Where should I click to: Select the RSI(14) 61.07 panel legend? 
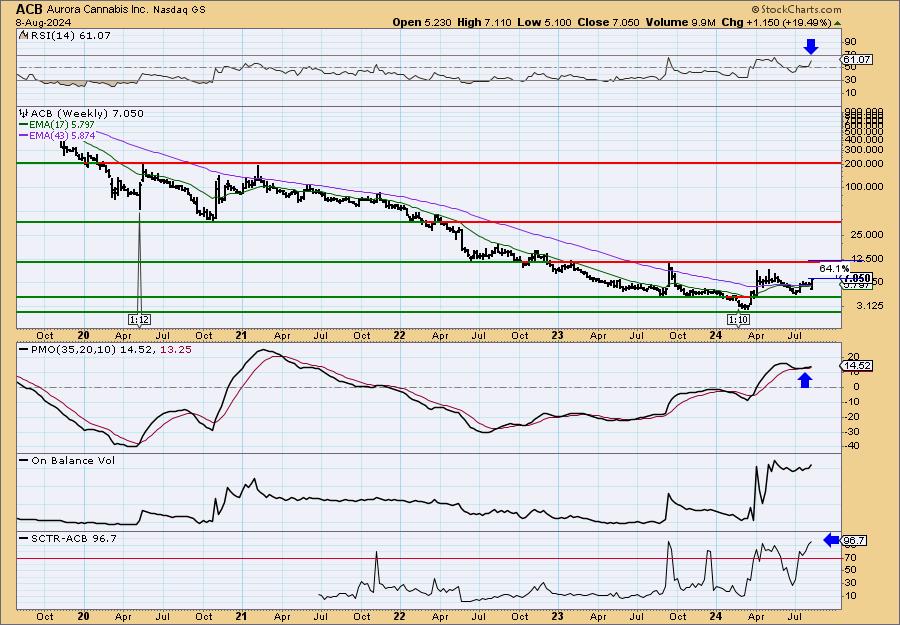tap(70, 35)
